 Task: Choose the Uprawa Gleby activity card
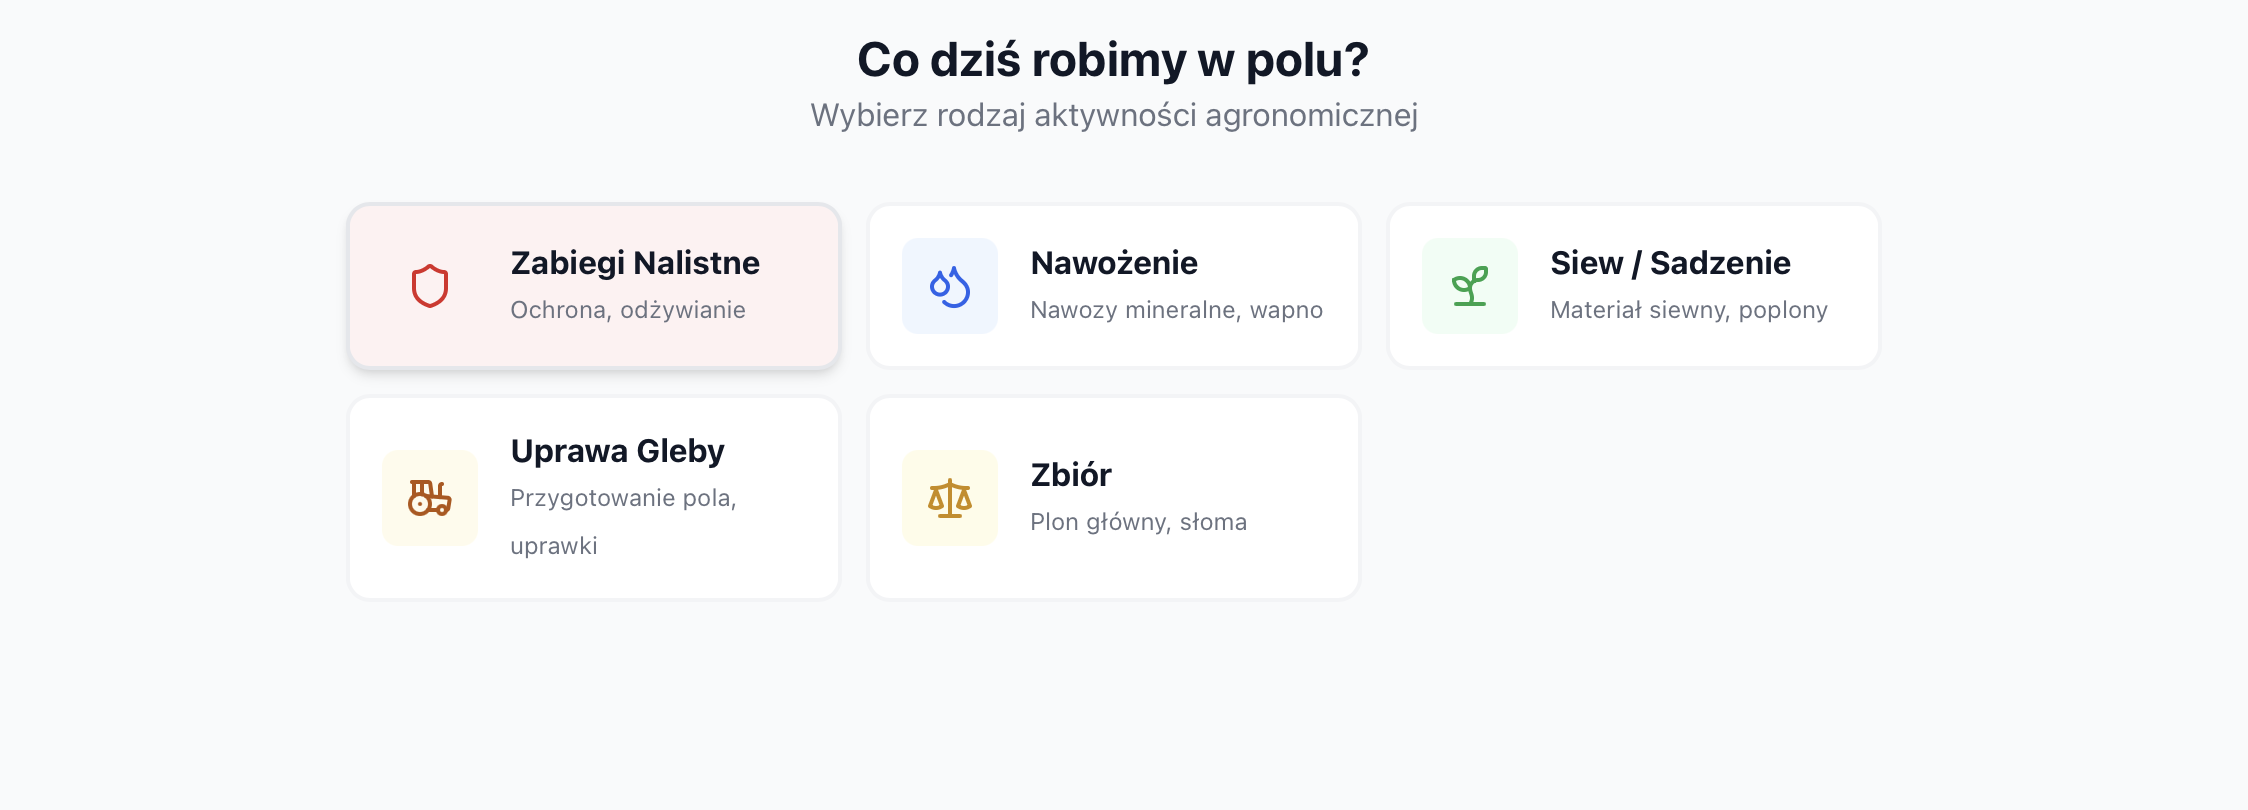594,498
